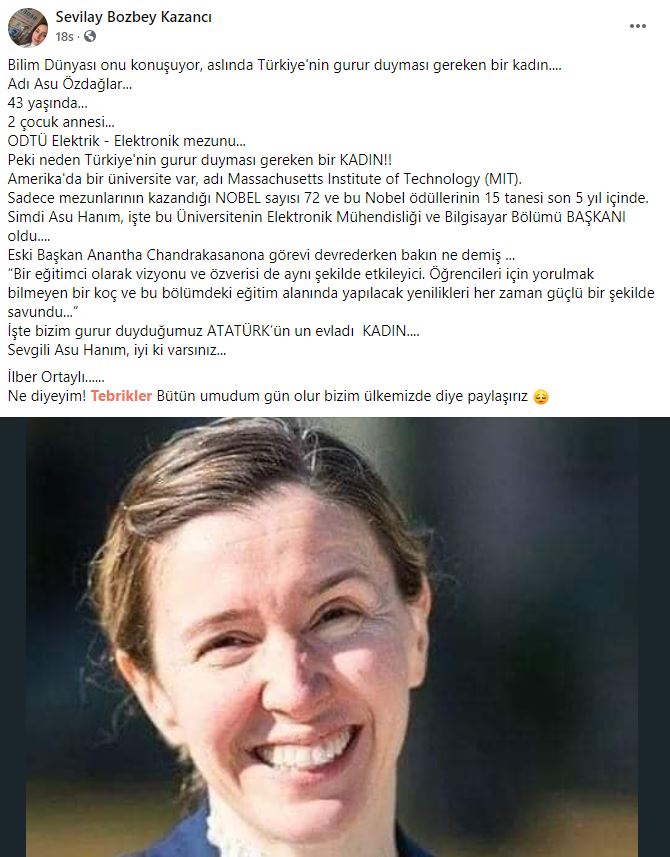Click the line 'Adı Asu Özdağlar...'
The image size is (670, 857).
pyautogui.click(x=70, y=84)
